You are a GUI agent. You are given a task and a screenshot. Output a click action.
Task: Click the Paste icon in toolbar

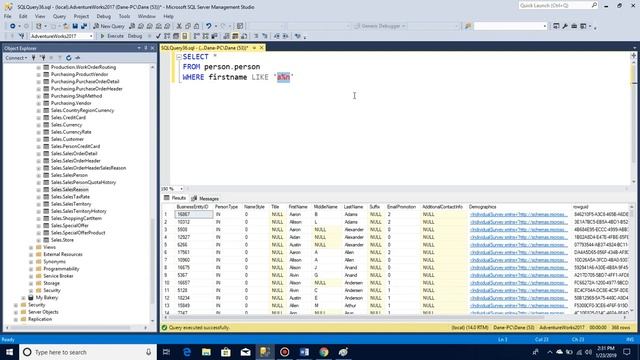196,26
